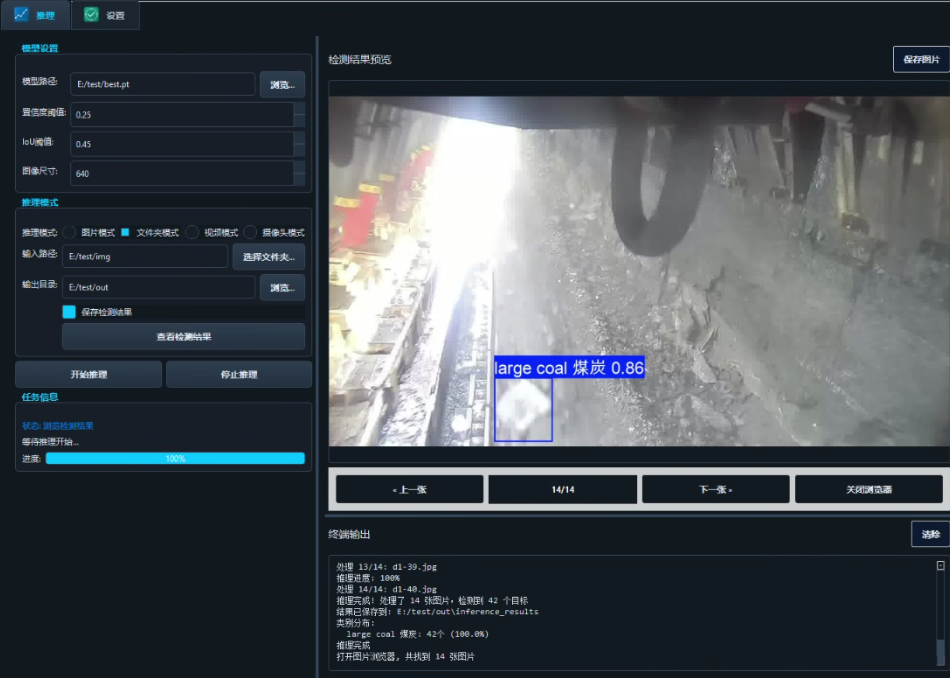Click the 查看检测结果 button
This screenshot has height=678, width=950.
tap(184, 336)
